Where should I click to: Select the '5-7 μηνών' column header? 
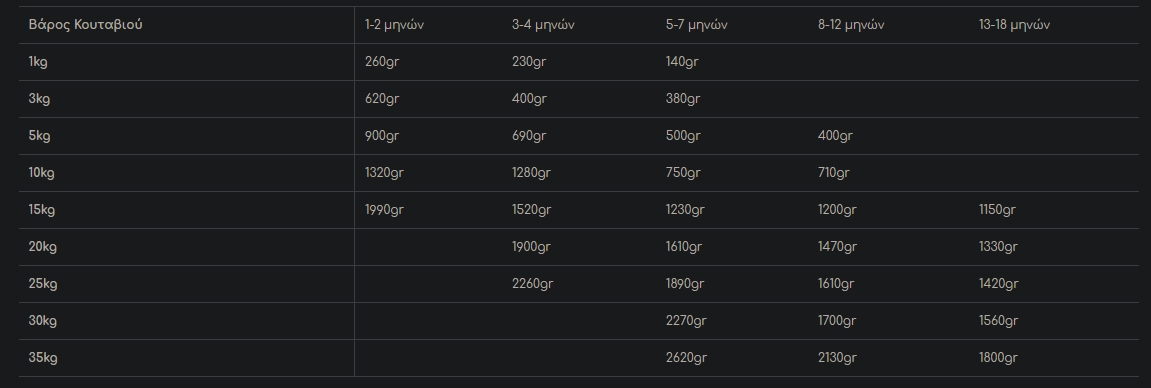pos(697,25)
